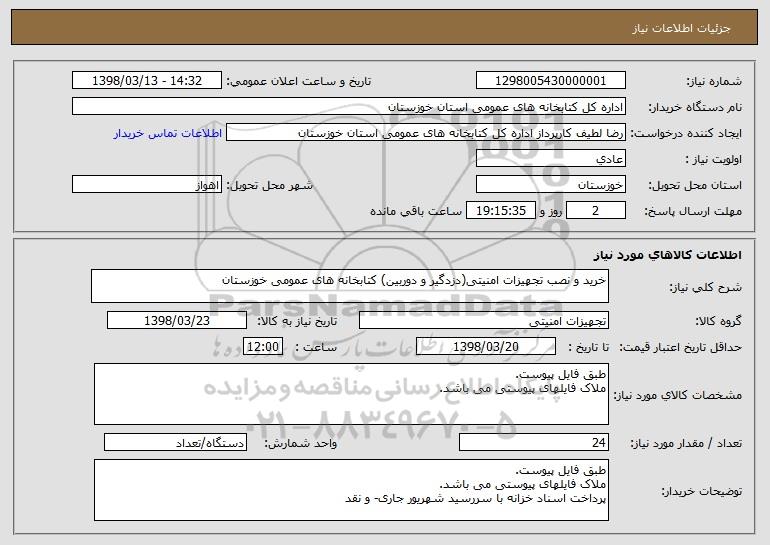770x545 pixels.
Task: Click the request creator field رضا لطیف
Action: click(426, 133)
